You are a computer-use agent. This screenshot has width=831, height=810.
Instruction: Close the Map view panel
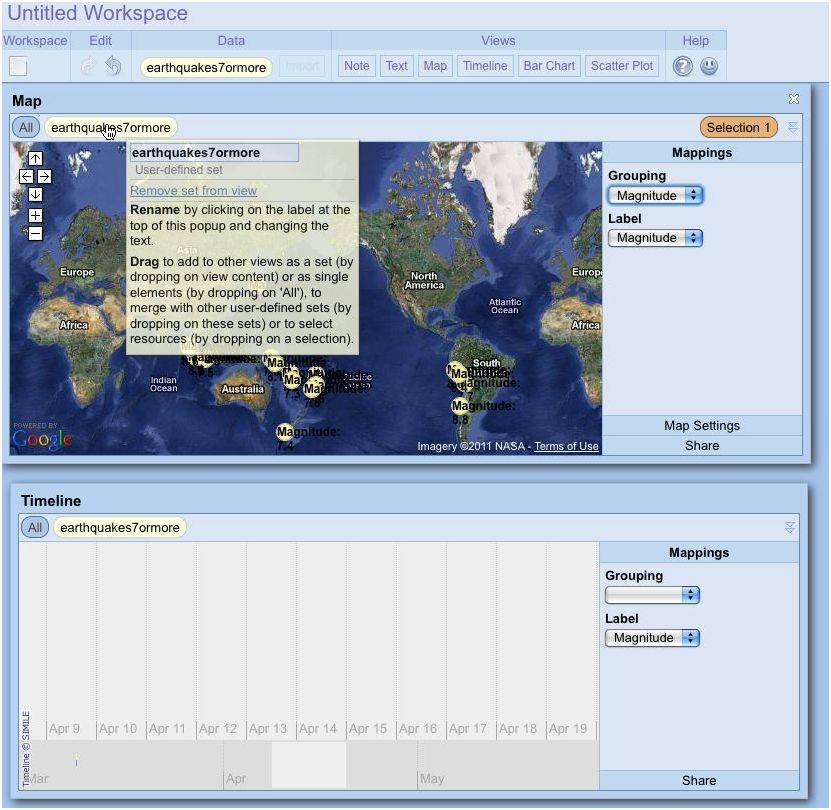coord(793,99)
